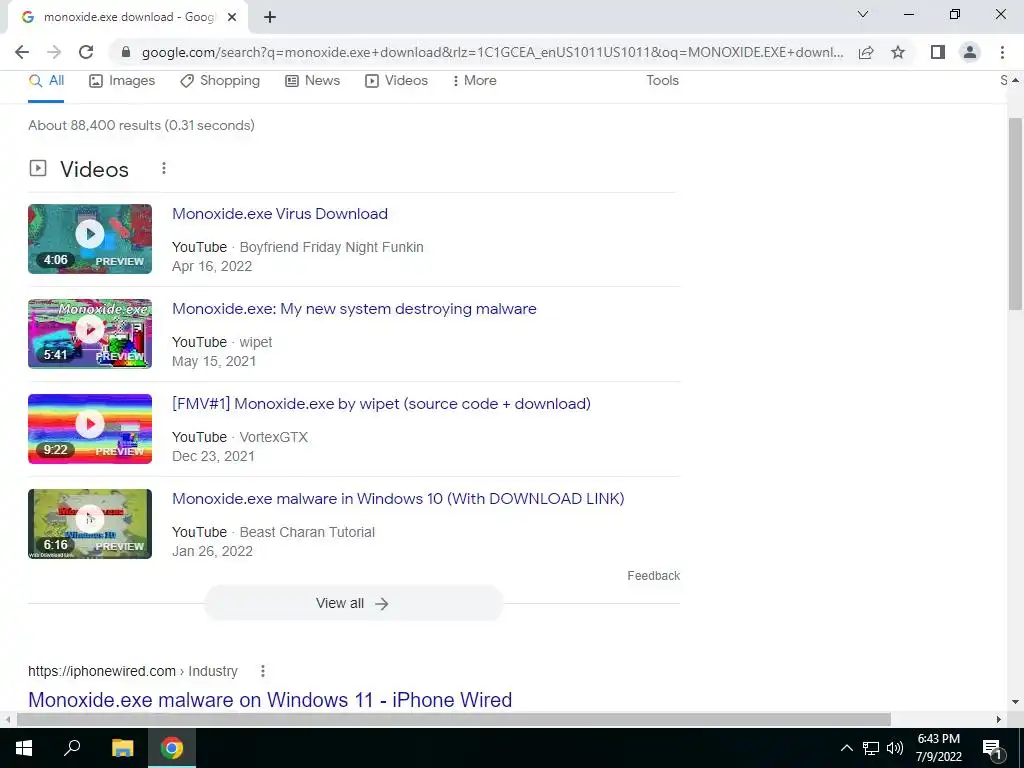Show hidden system tray icons
This screenshot has height=768, width=1024.
pos(846,748)
